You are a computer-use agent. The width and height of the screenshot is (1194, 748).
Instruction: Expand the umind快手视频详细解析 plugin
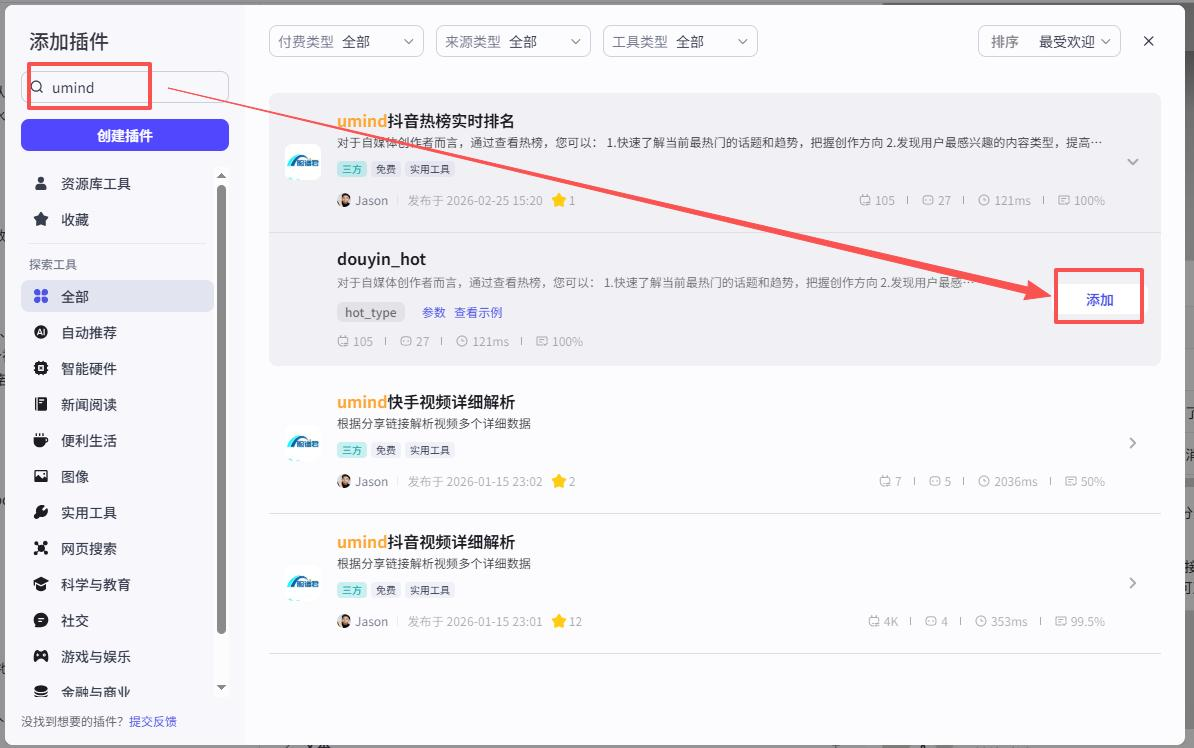[x=1132, y=443]
